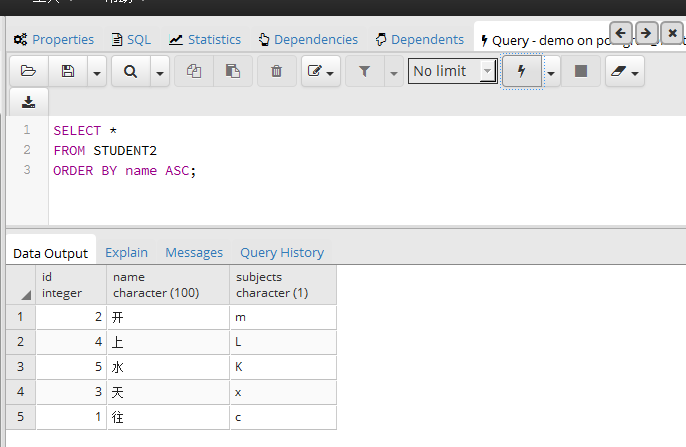Click the id cell in the 开 row
This screenshot has width=686, height=447.
pyautogui.click(x=71, y=317)
